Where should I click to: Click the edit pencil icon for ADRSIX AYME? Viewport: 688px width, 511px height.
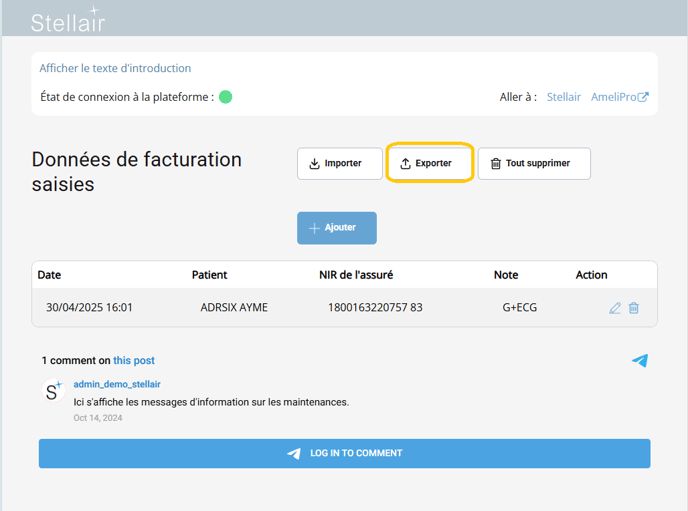(615, 308)
